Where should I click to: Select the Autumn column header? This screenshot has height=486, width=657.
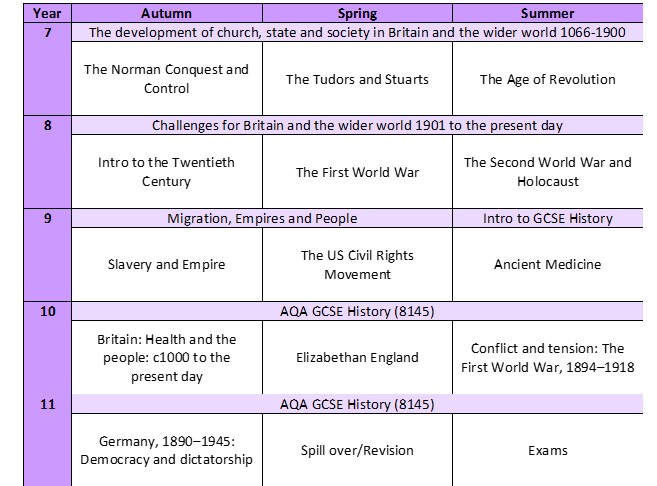pyautogui.click(x=166, y=13)
